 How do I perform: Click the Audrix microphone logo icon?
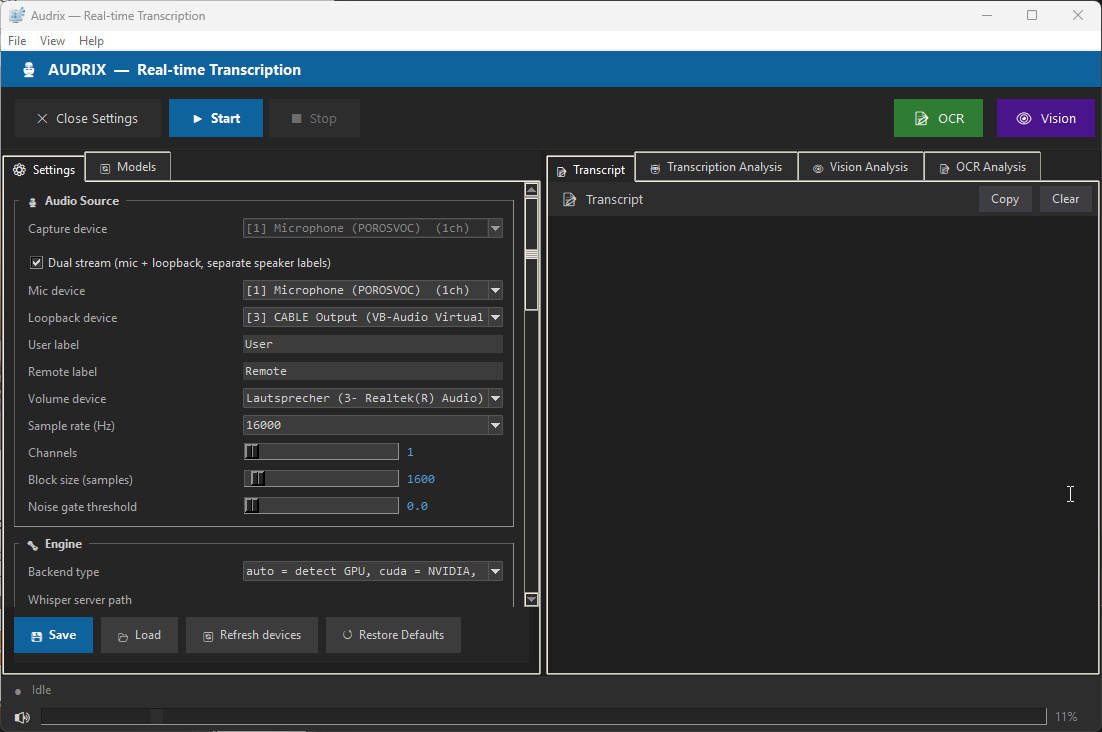[29, 70]
